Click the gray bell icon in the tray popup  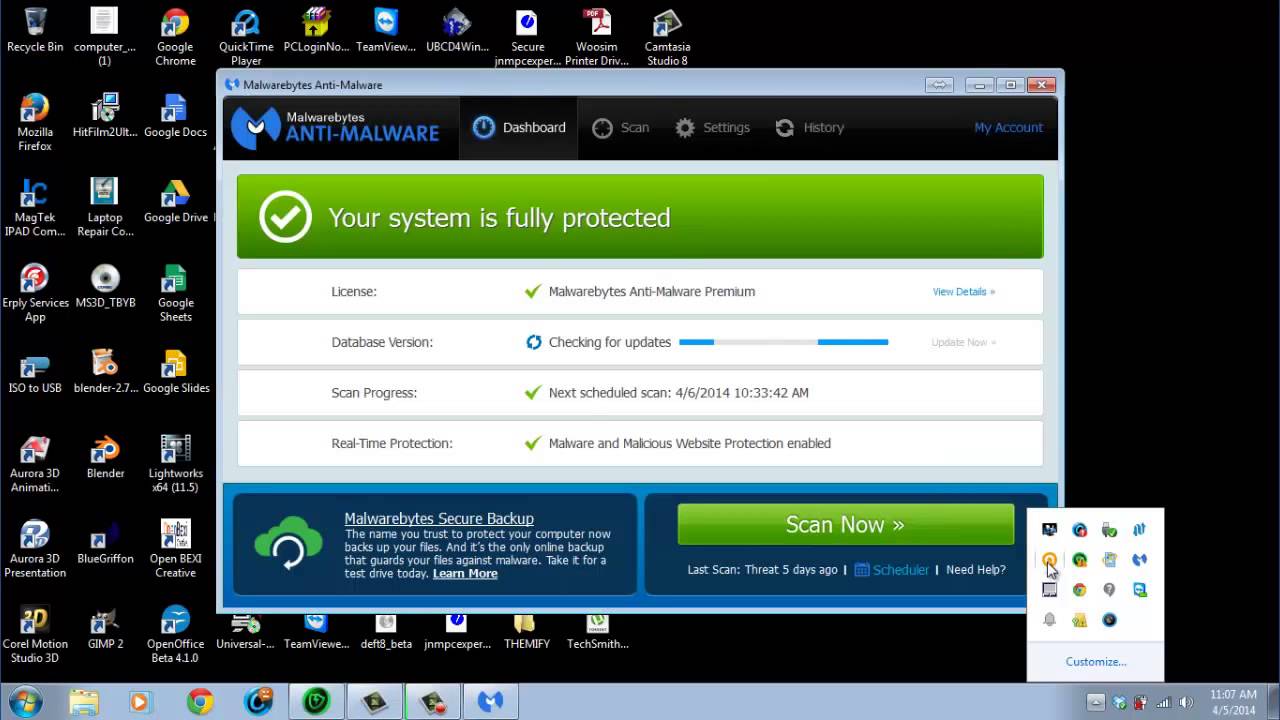1049,620
